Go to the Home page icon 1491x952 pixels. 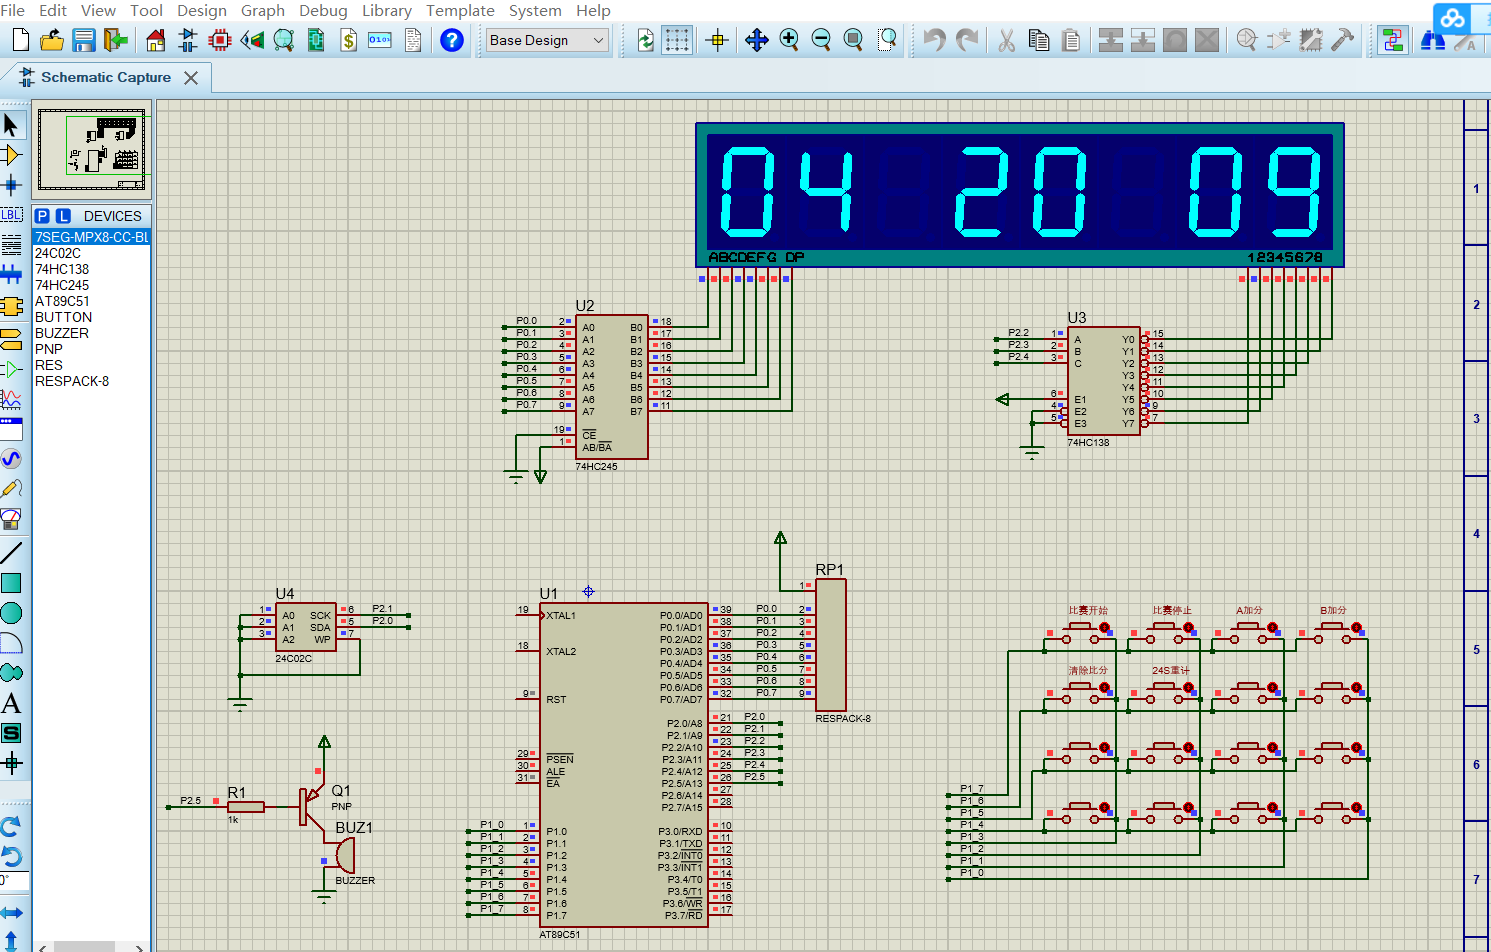pyautogui.click(x=155, y=40)
